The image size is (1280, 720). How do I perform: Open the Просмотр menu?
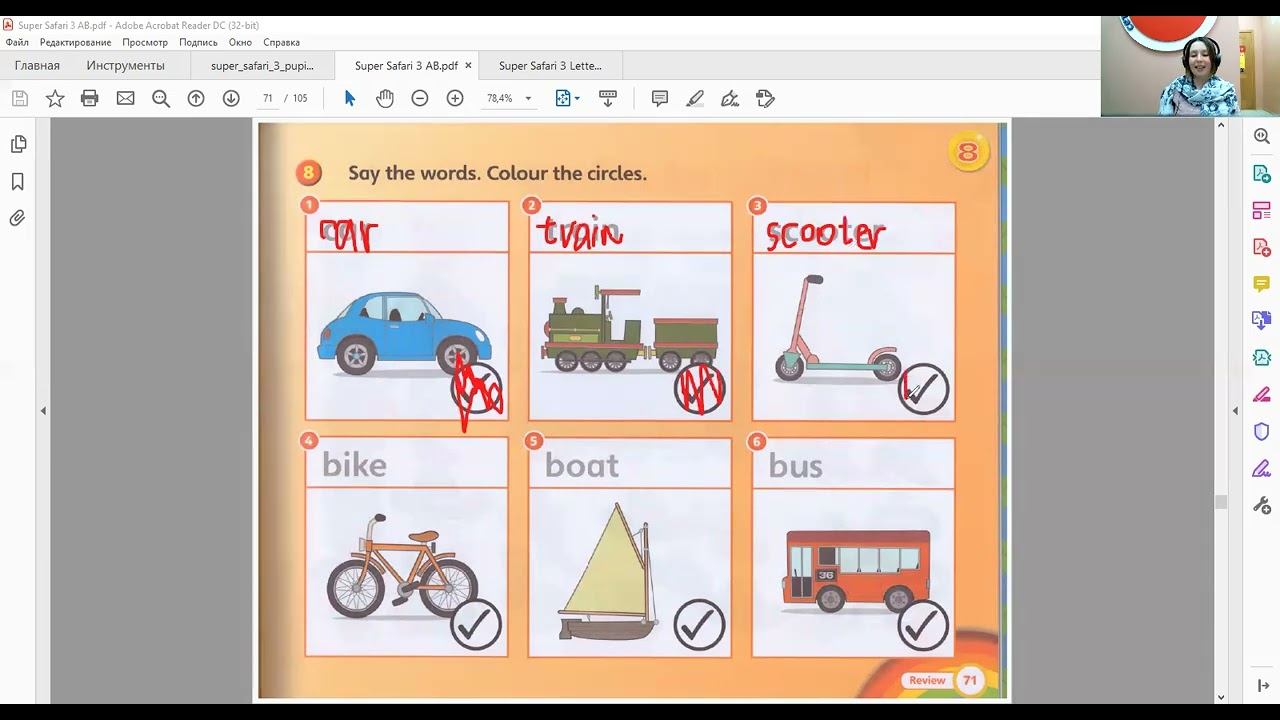coord(145,43)
